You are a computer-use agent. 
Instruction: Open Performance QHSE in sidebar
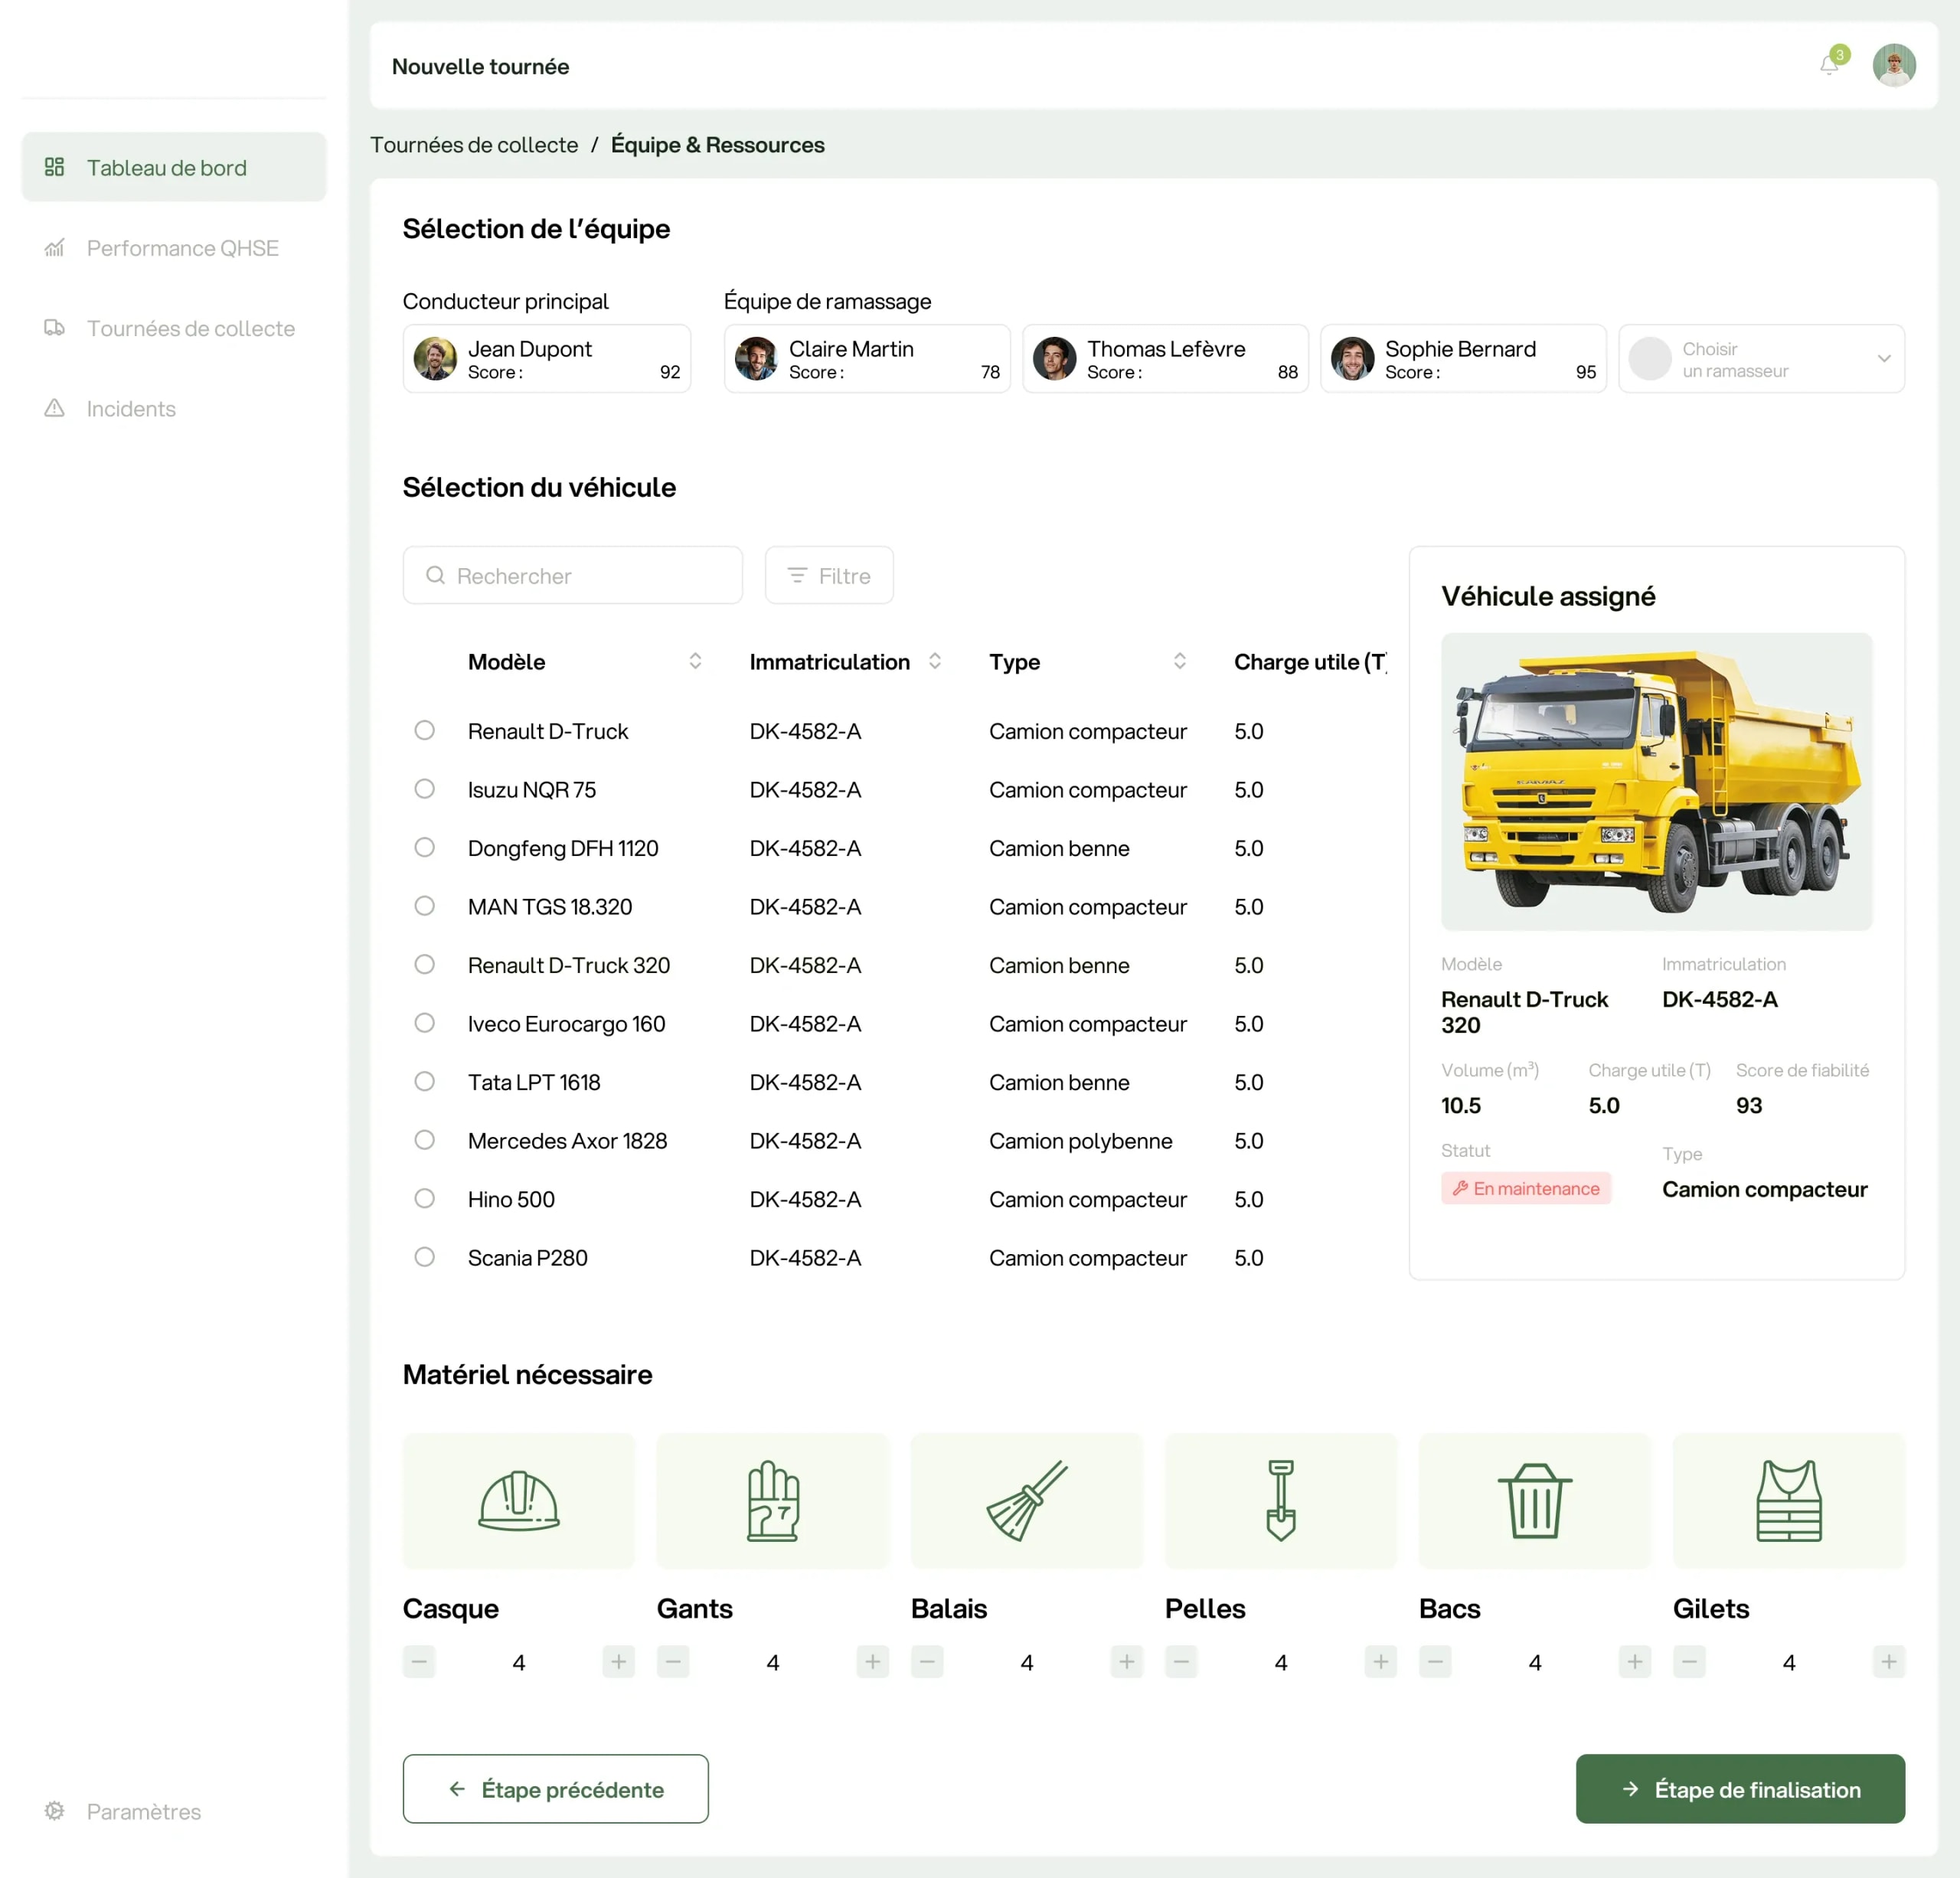point(174,248)
